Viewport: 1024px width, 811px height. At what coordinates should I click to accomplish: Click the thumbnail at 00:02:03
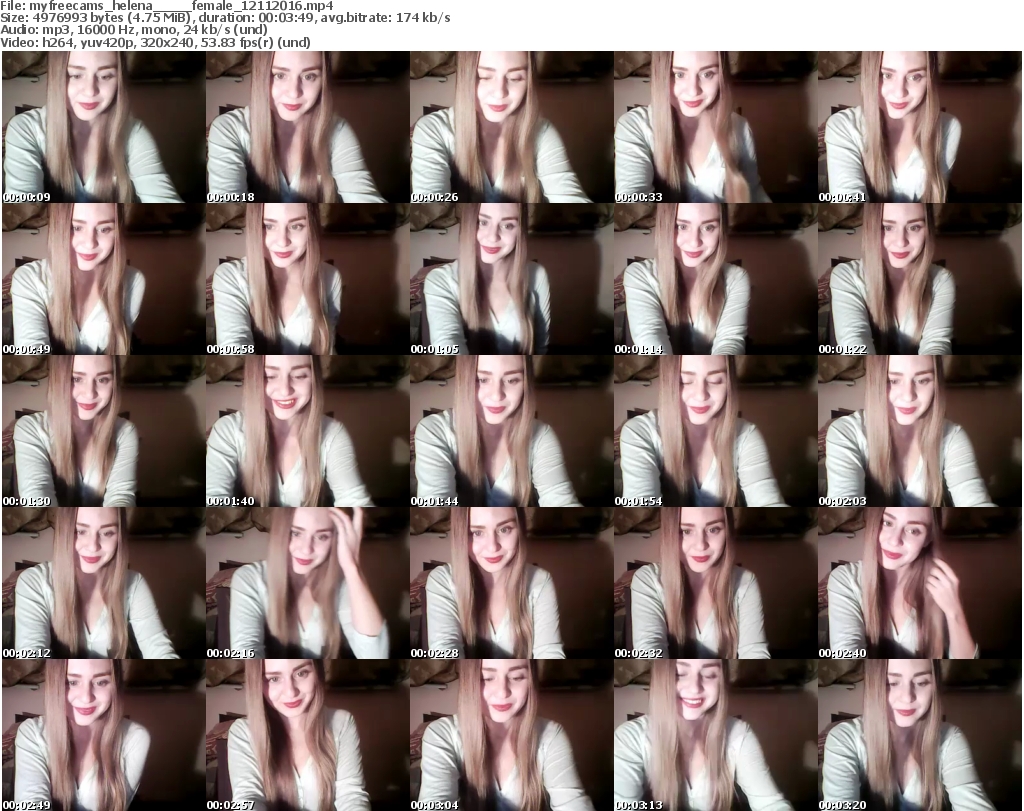click(919, 431)
